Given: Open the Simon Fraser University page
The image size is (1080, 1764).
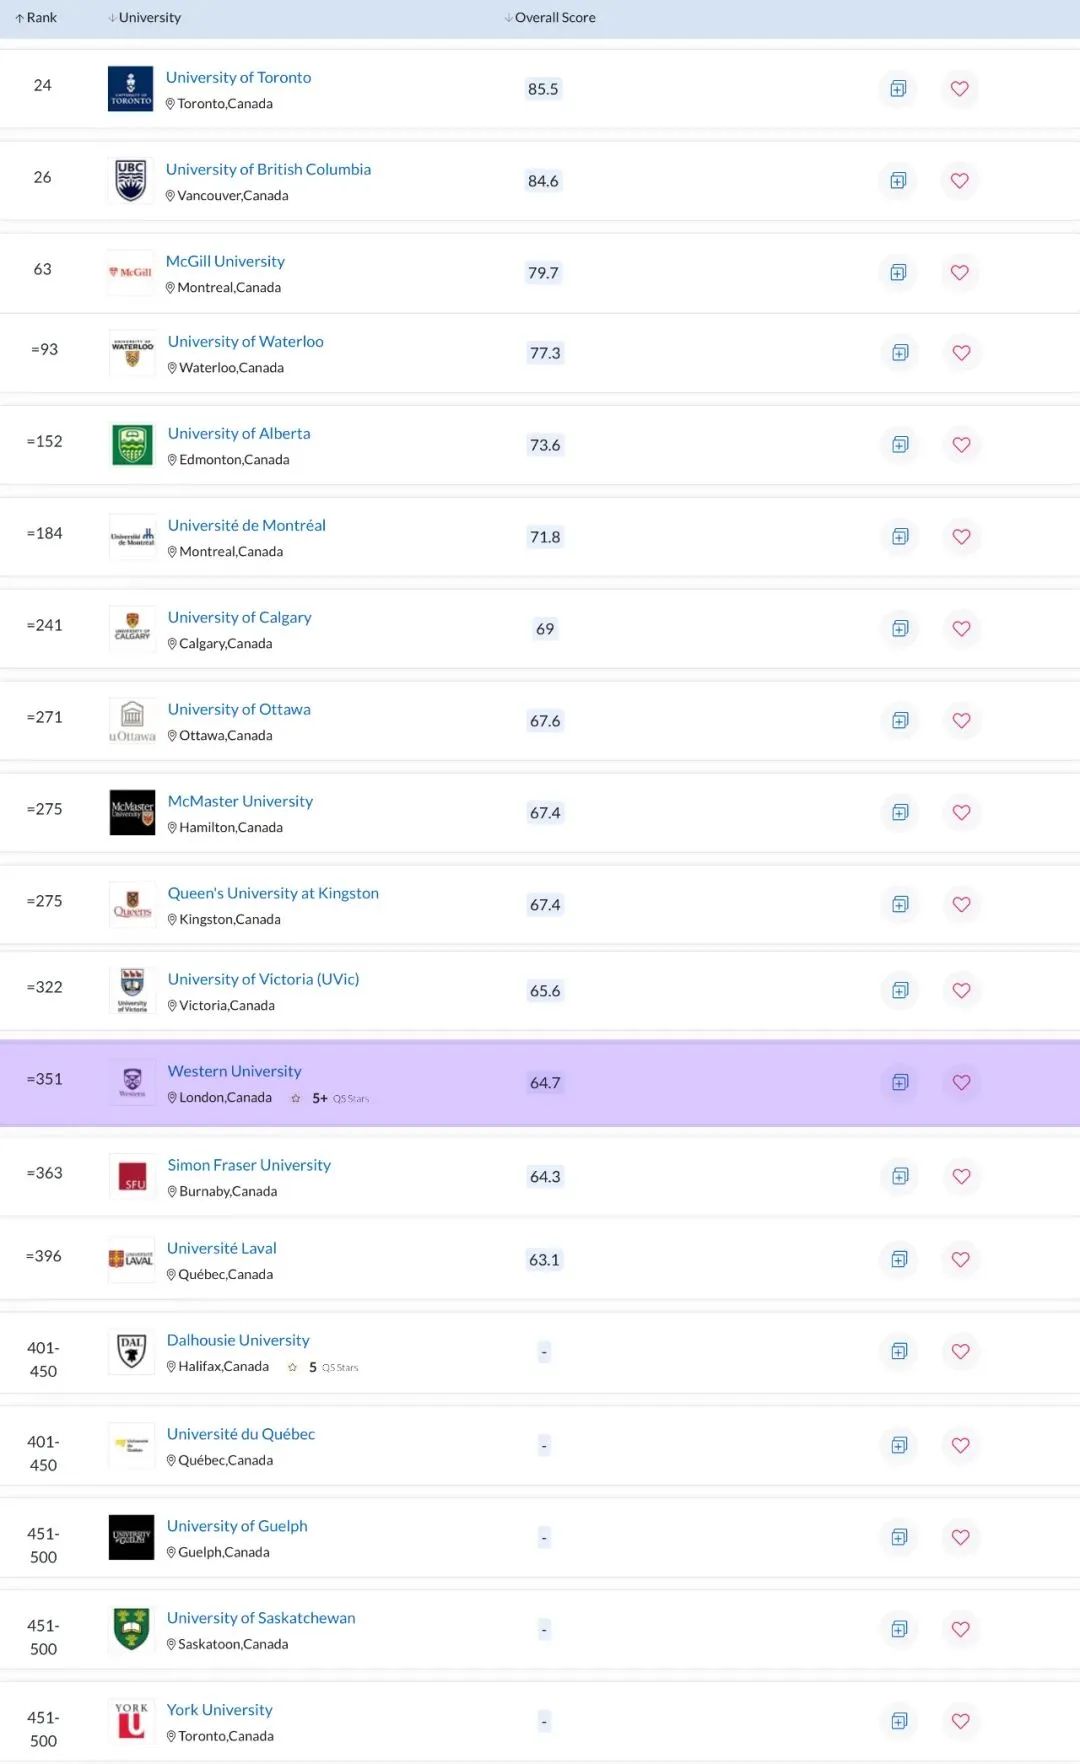Looking at the screenshot, I should (x=249, y=1164).
